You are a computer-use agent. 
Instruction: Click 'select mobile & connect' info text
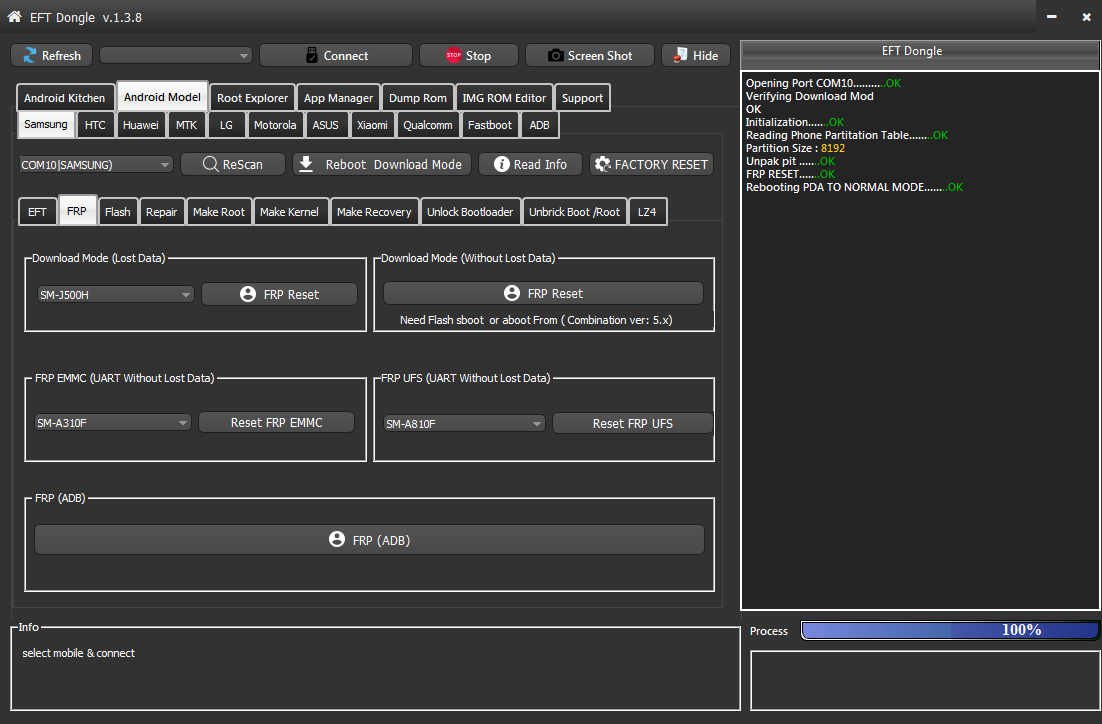click(x=78, y=653)
